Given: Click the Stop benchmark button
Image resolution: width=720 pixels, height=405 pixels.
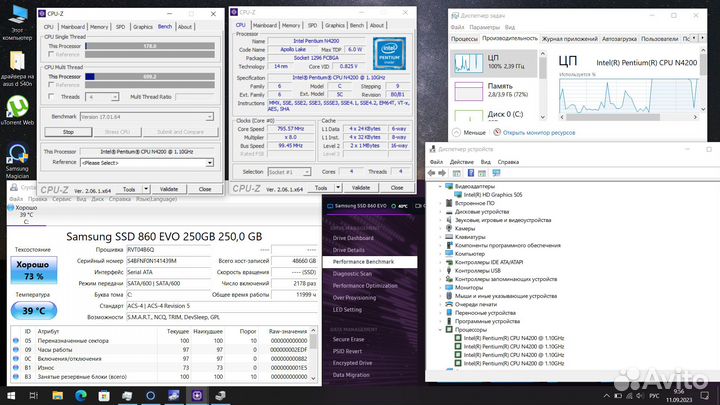Looking at the screenshot, I should pos(68,132).
